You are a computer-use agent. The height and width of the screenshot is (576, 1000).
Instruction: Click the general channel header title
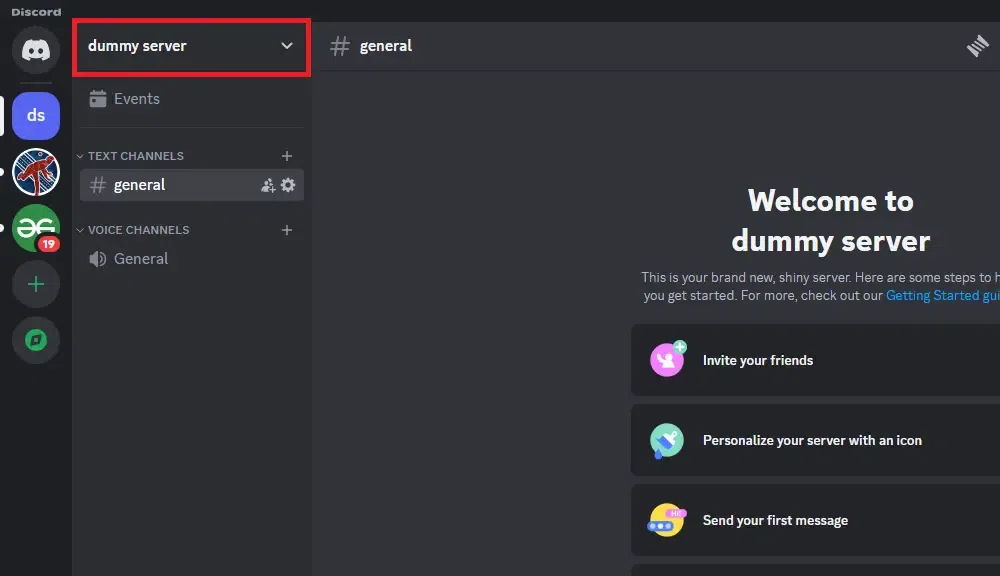click(x=385, y=46)
